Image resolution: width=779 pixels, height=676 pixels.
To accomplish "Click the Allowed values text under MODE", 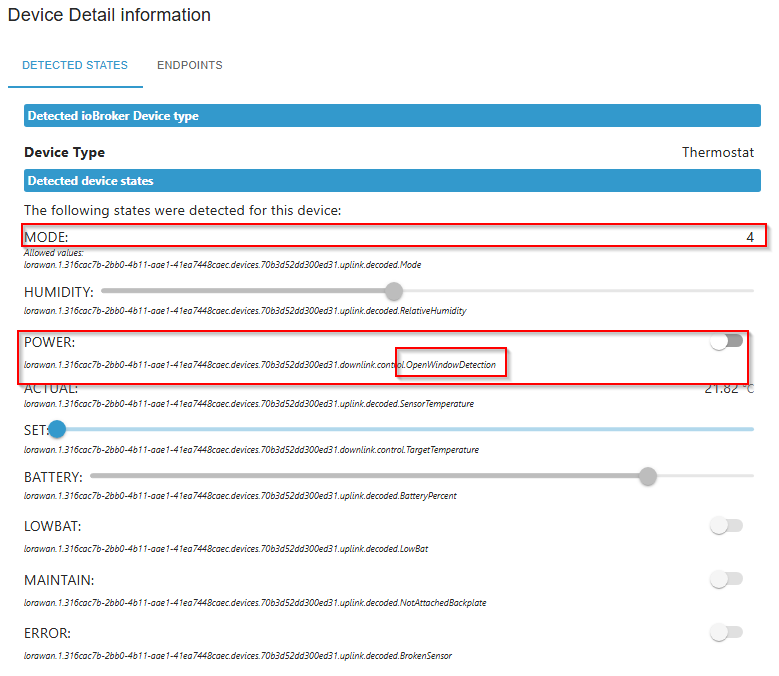I will click(x=54, y=253).
